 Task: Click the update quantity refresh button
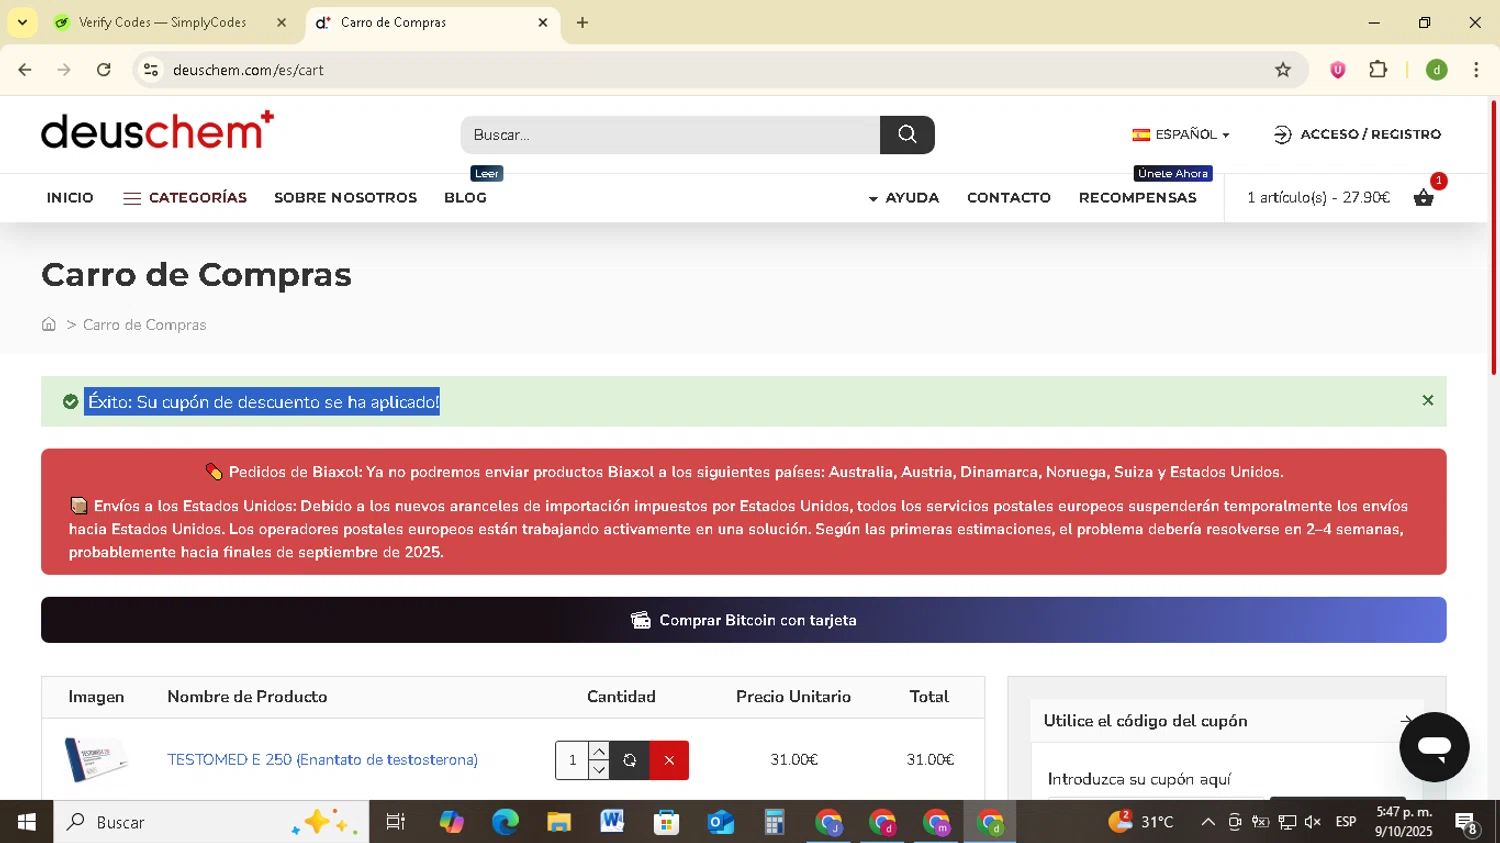click(630, 760)
